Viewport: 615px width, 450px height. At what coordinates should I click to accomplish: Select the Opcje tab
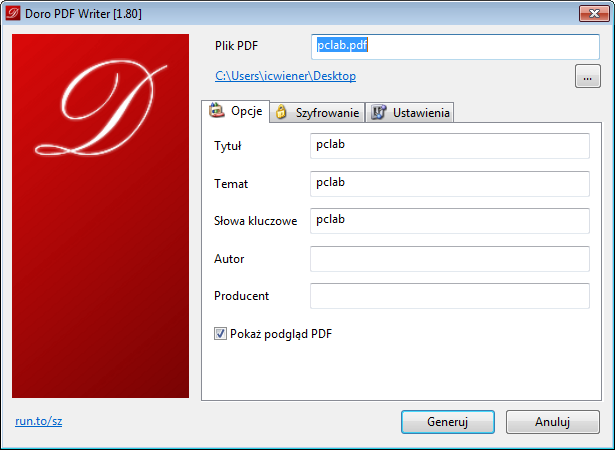235,111
